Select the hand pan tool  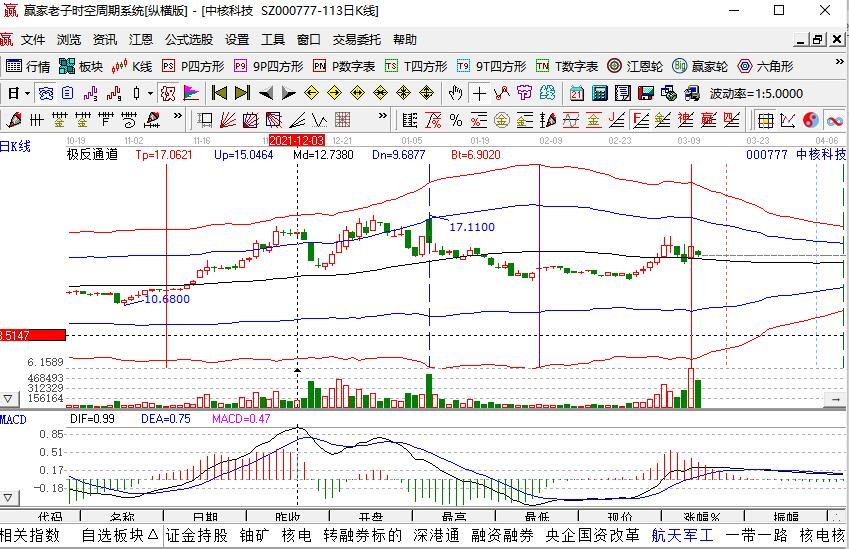tap(455, 93)
